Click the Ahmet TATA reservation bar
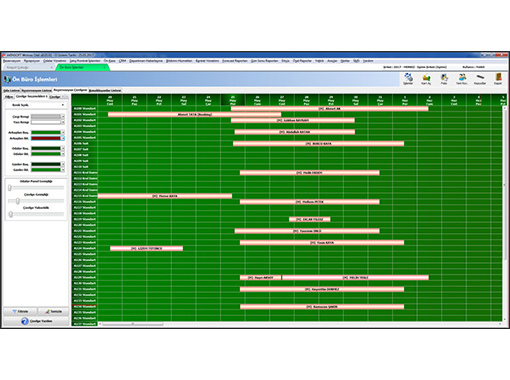510x380 pixels. (x=194, y=114)
